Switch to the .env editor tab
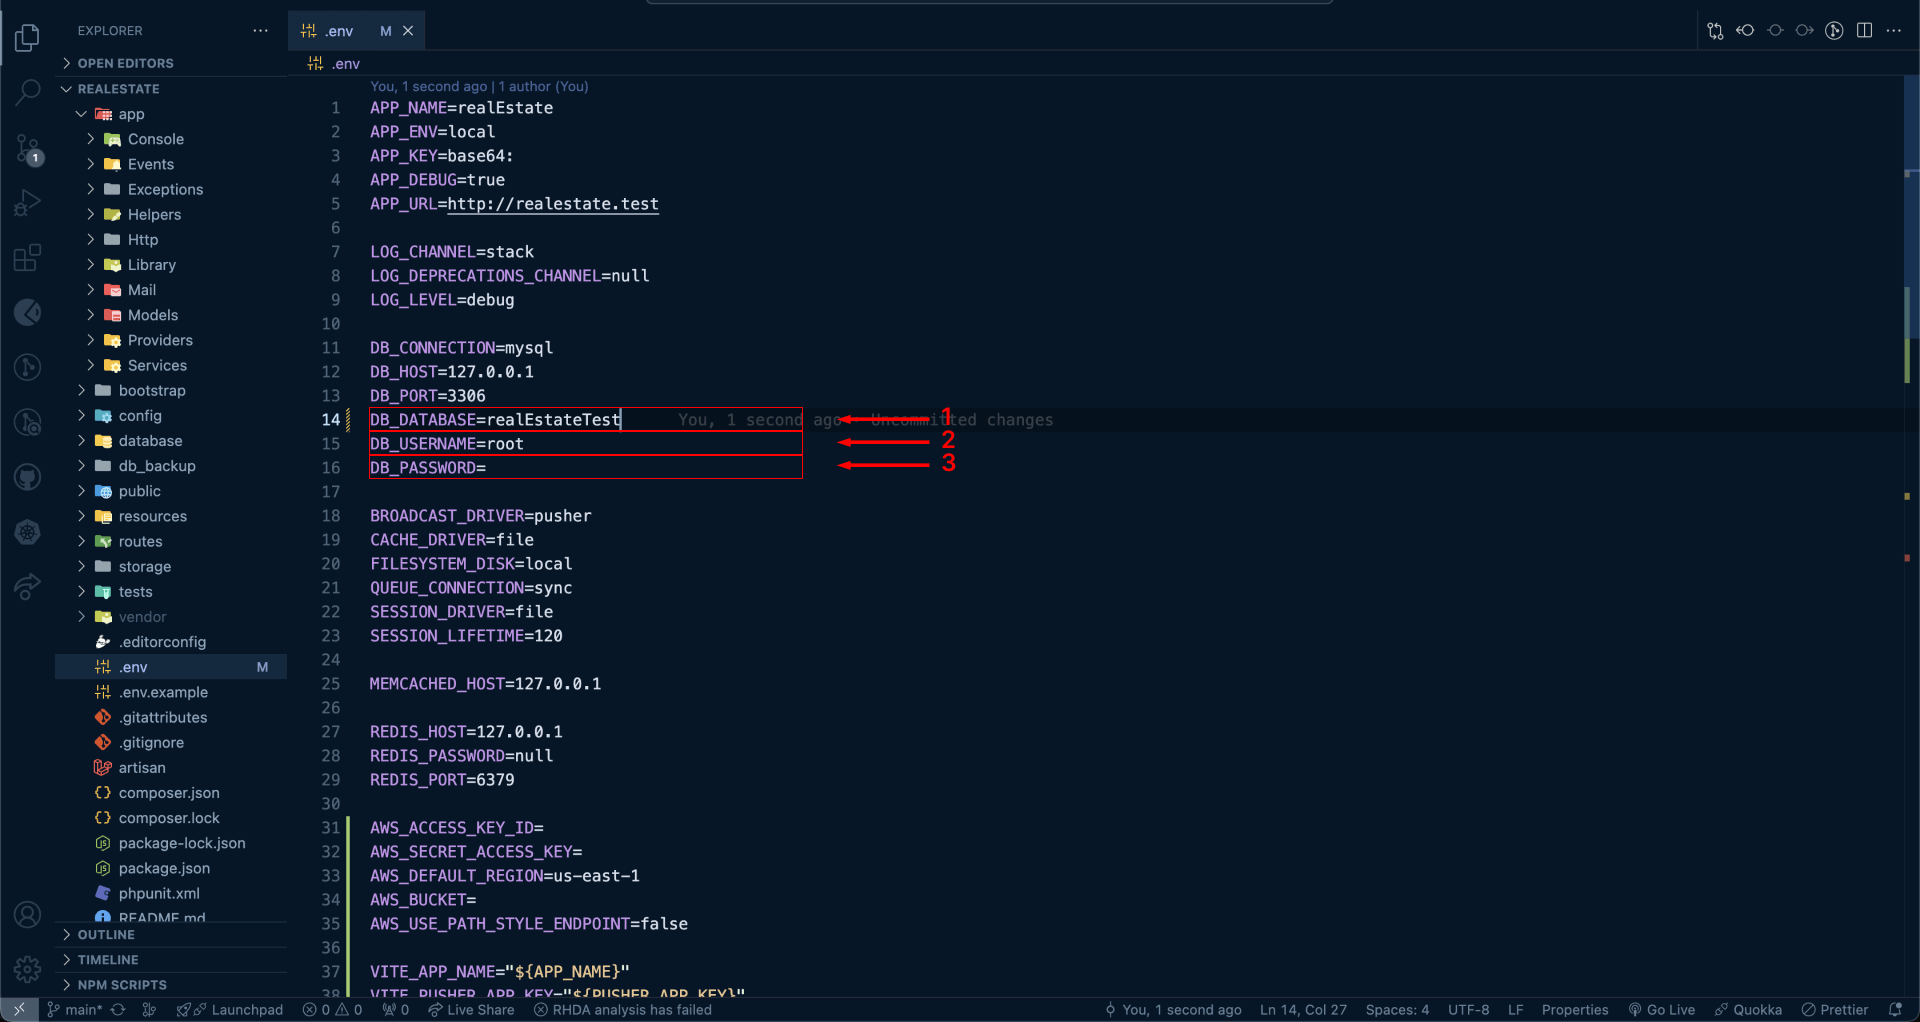The width and height of the screenshot is (1920, 1022). pyautogui.click(x=340, y=31)
